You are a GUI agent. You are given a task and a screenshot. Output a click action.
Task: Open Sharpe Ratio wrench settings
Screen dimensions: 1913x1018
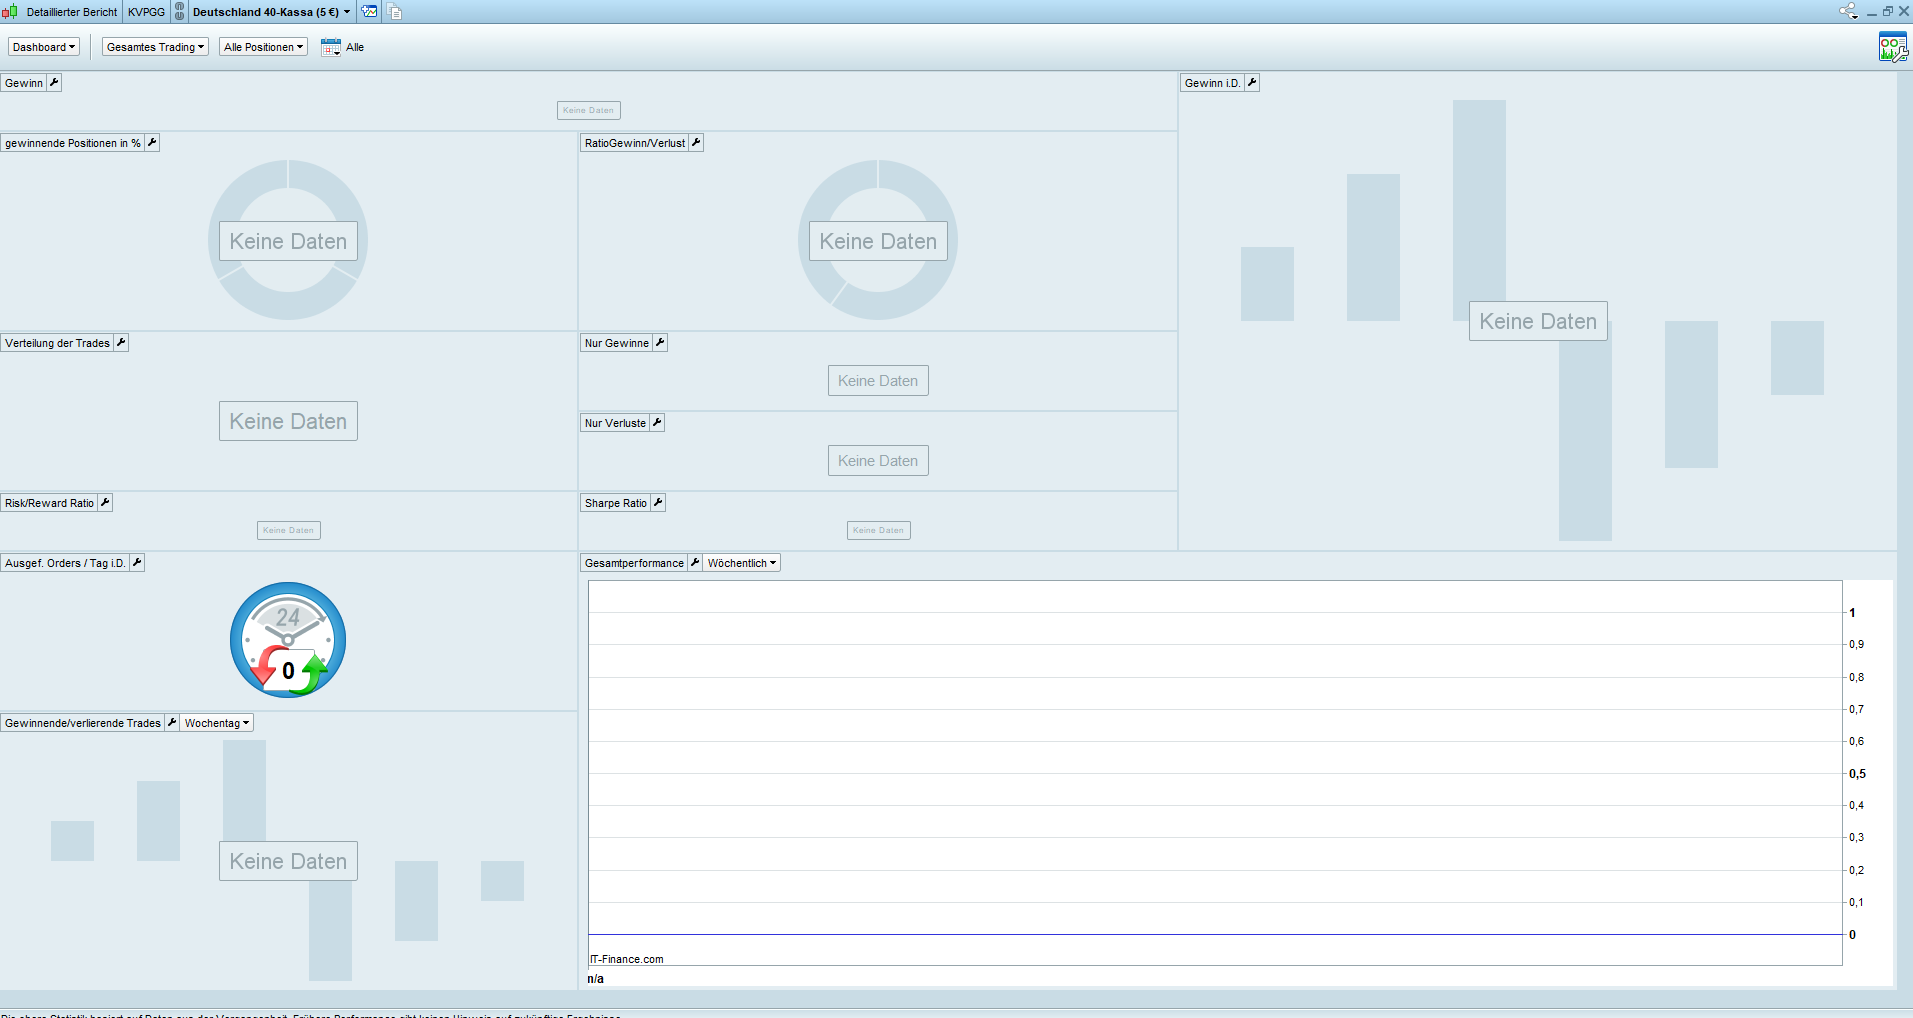point(658,503)
